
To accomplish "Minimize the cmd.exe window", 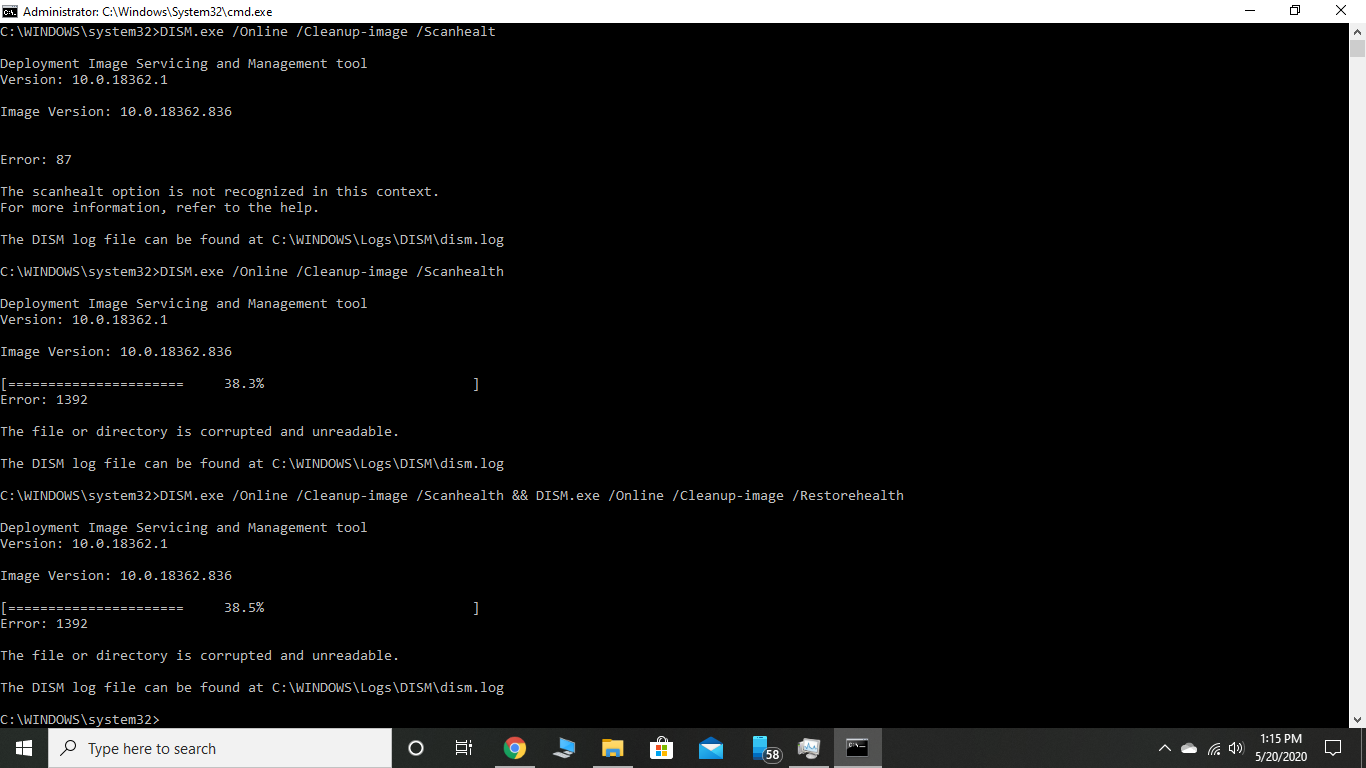I will coord(1250,11).
